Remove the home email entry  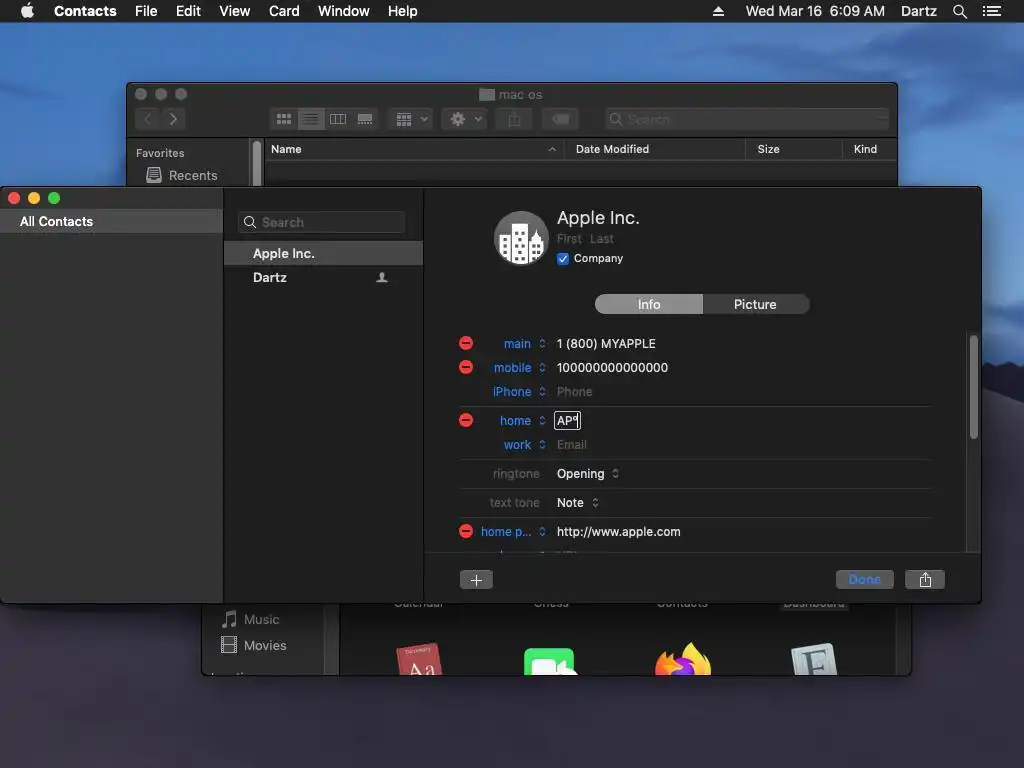coord(466,420)
